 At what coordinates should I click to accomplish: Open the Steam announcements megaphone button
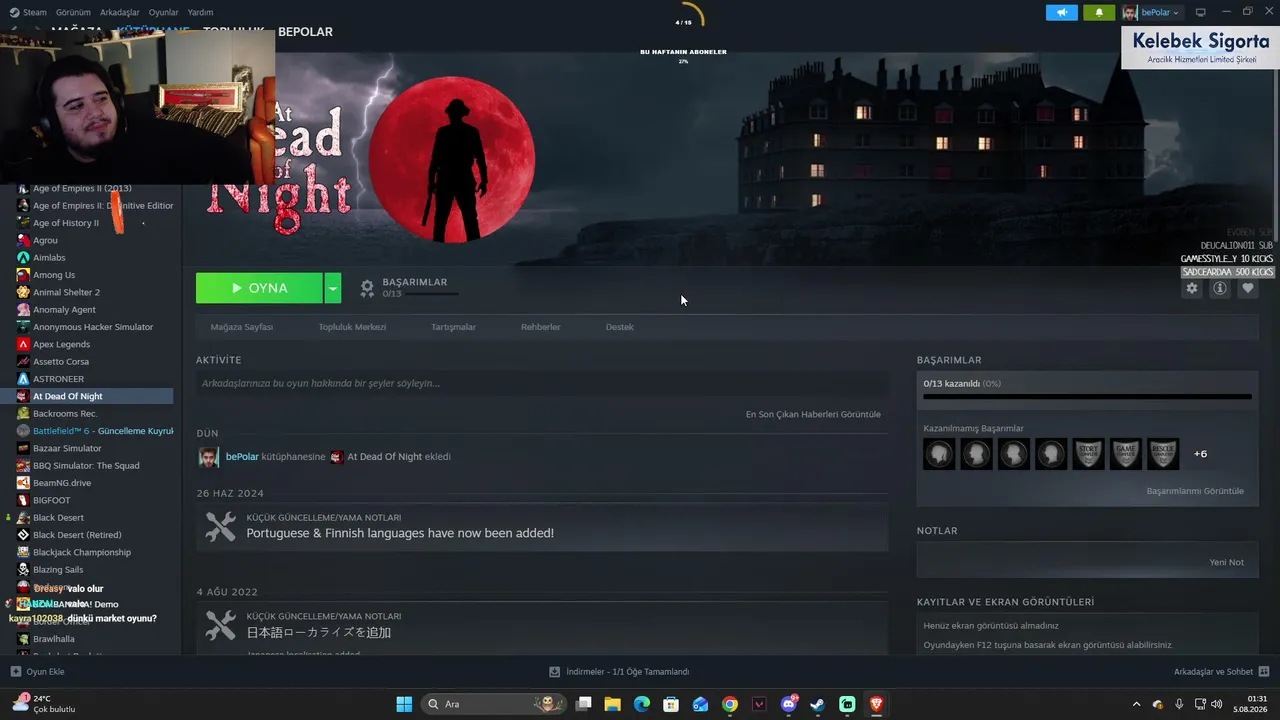click(x=1061, y=12)
